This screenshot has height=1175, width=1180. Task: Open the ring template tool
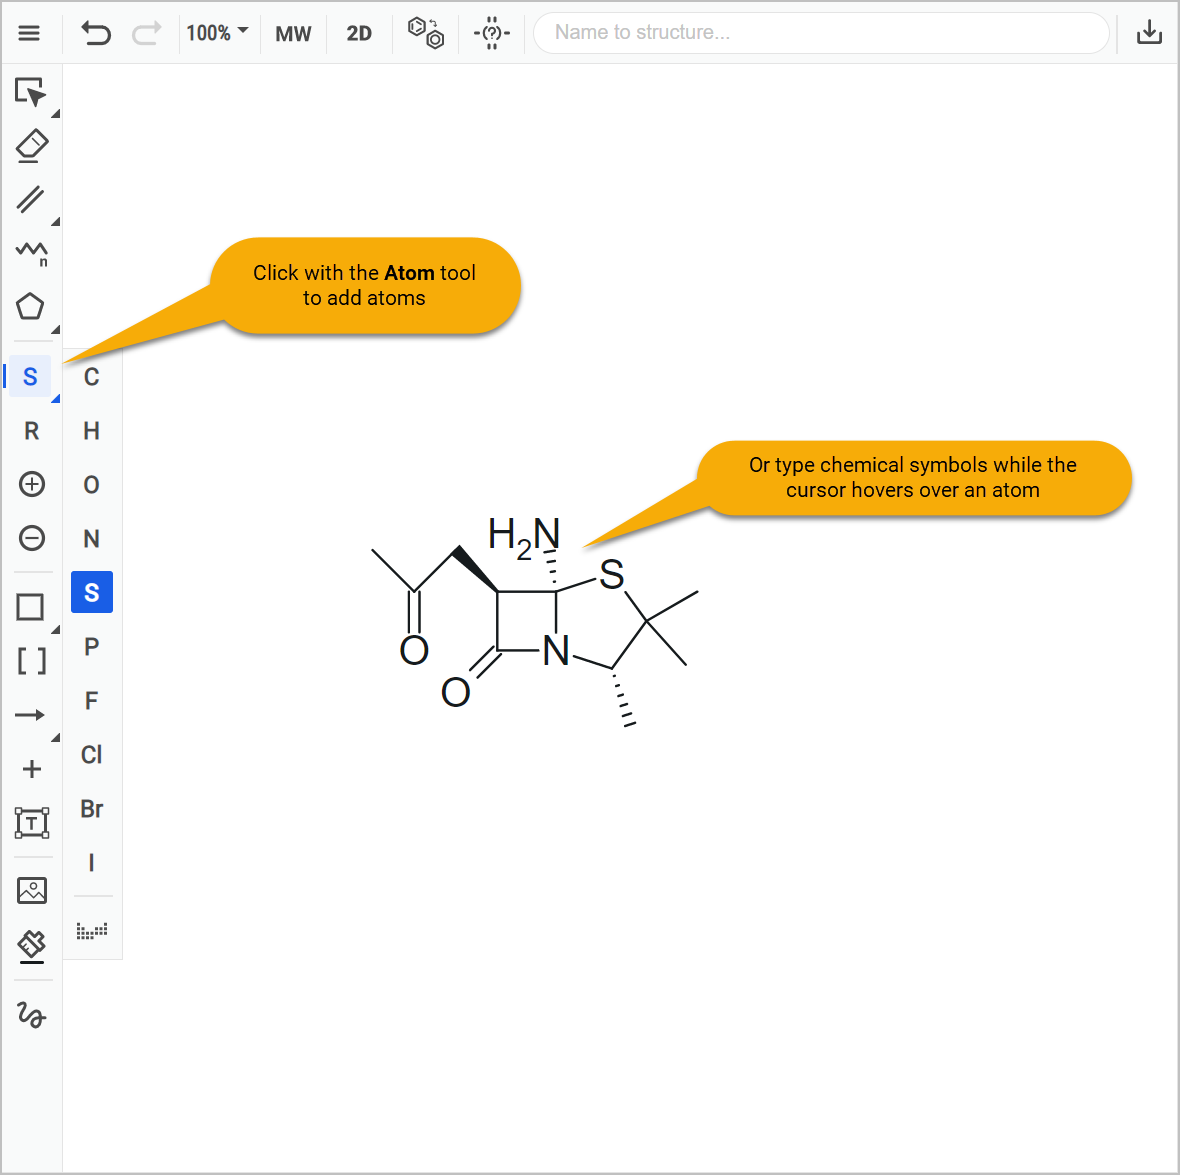(31, 306)
